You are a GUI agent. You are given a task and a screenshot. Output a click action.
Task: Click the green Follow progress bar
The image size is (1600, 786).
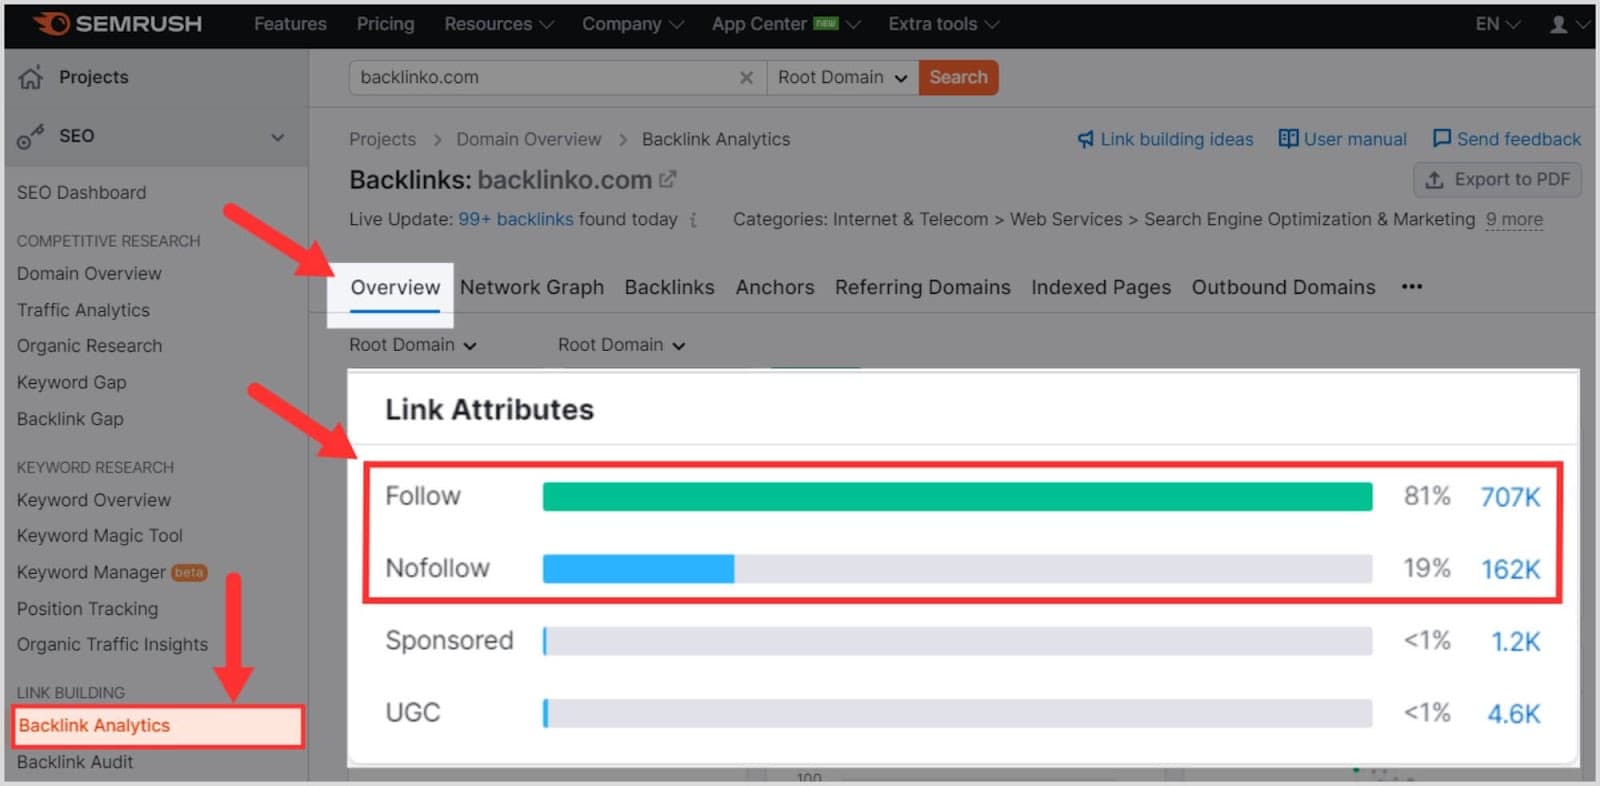coord(957,497)
